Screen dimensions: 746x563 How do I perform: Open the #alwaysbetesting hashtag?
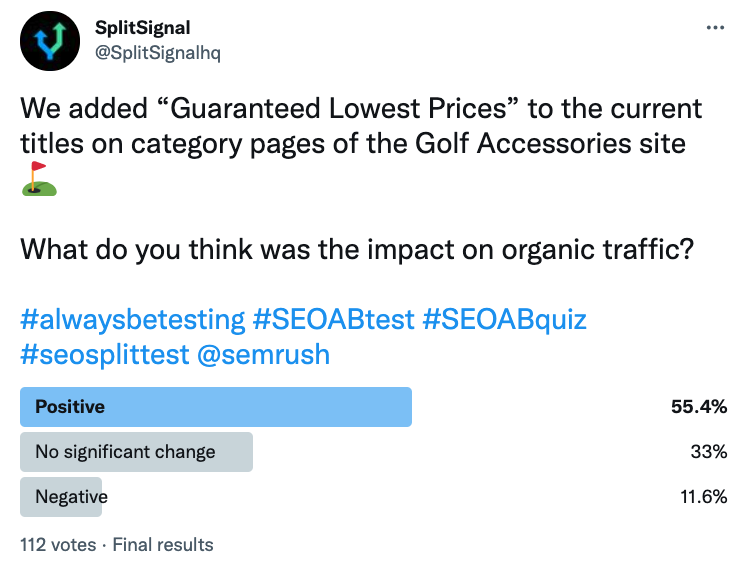[132, 320]
